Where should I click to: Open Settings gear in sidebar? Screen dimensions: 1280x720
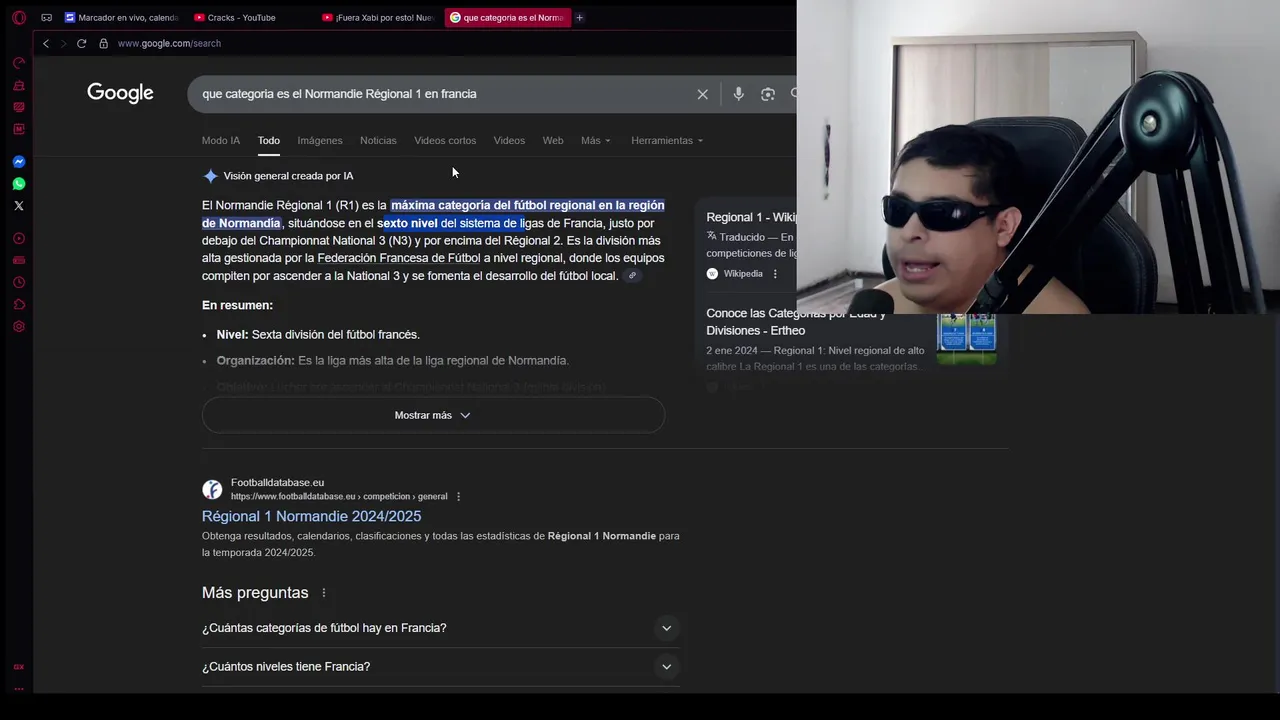(19, 327)
